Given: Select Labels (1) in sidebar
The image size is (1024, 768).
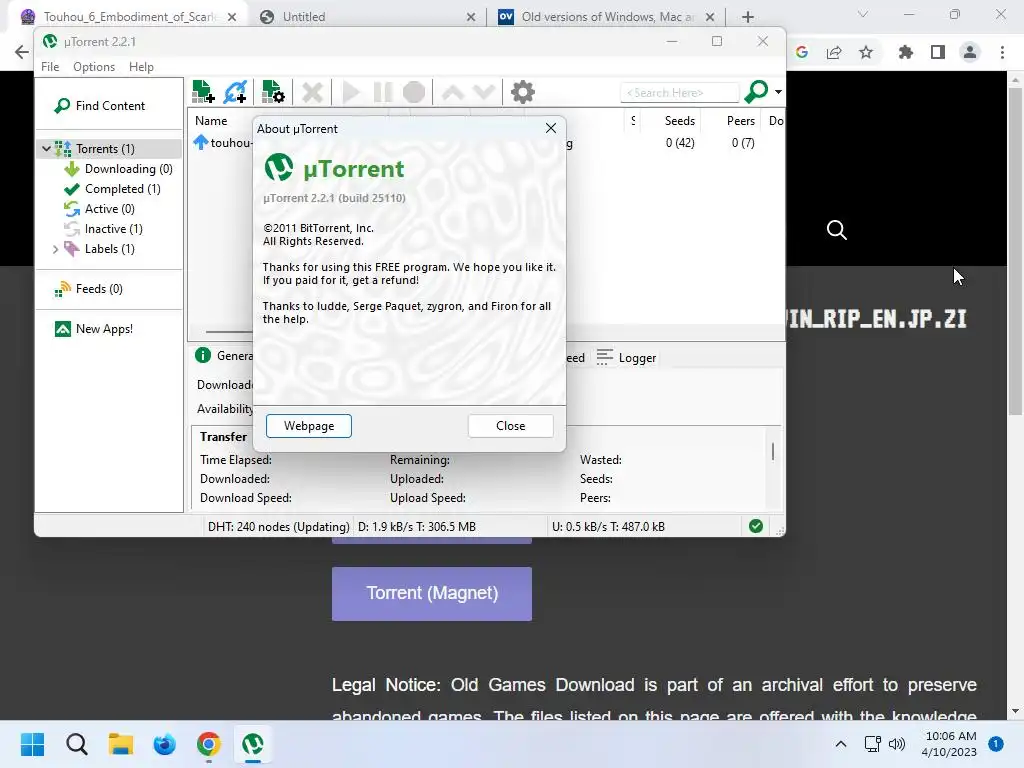Looking at the screenshot, I should pos(99,249).
